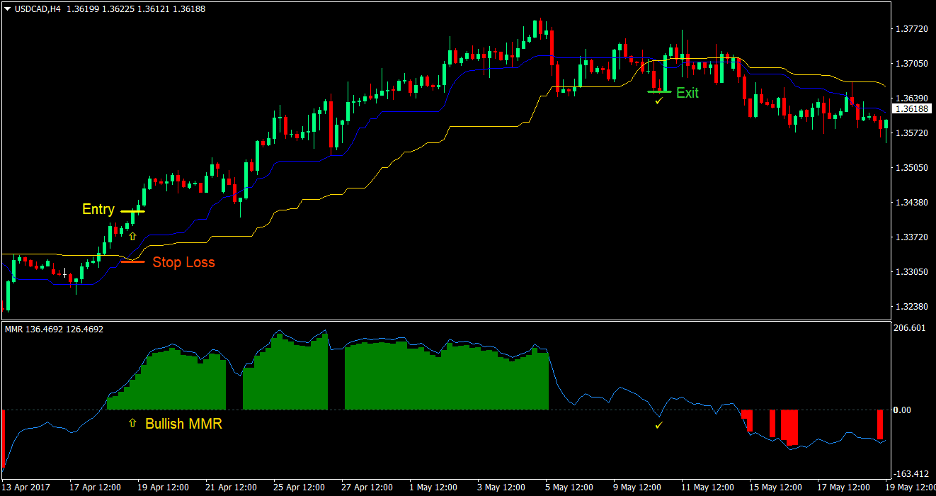Click price level 1.32380 on the axis

click(x=912, y=307)
